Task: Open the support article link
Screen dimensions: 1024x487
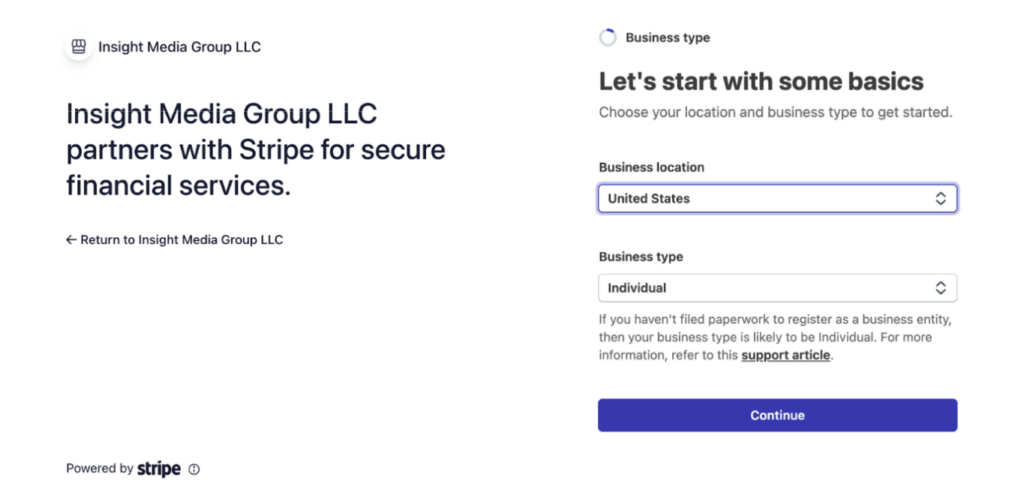Action: tap(785, 355)
